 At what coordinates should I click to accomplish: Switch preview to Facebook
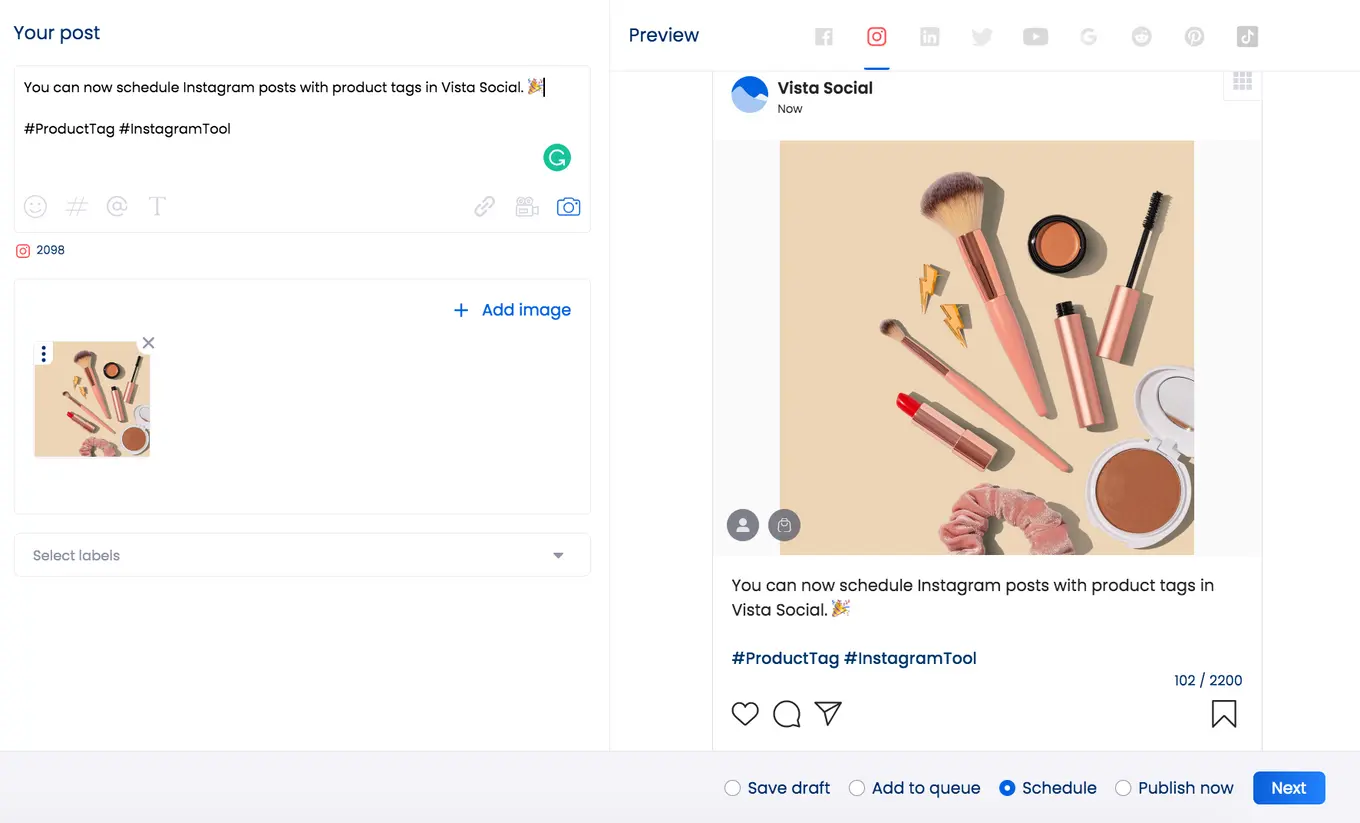click(x=824, y=36)
